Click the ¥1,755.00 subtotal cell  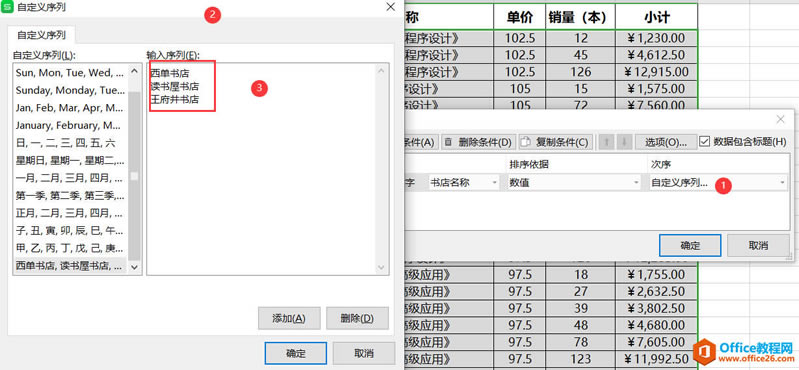(656, 275)
